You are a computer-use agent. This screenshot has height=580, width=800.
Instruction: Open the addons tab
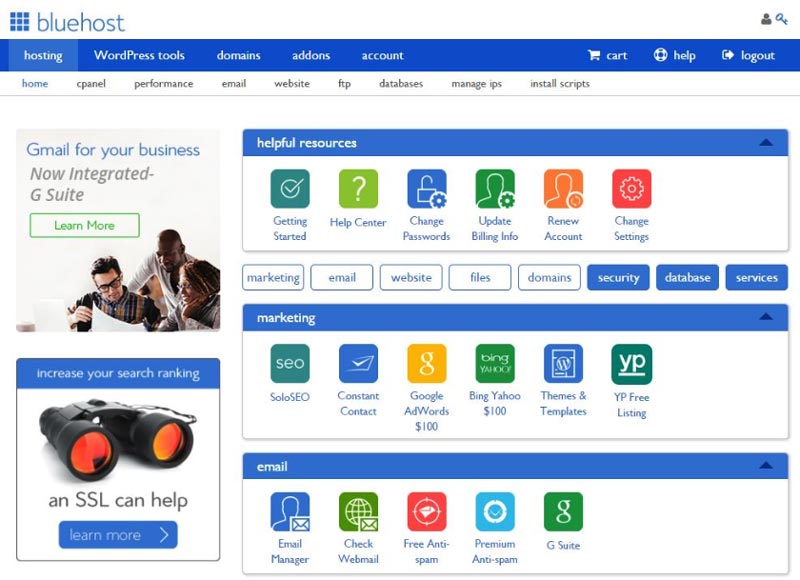click(x=311, y=55)
